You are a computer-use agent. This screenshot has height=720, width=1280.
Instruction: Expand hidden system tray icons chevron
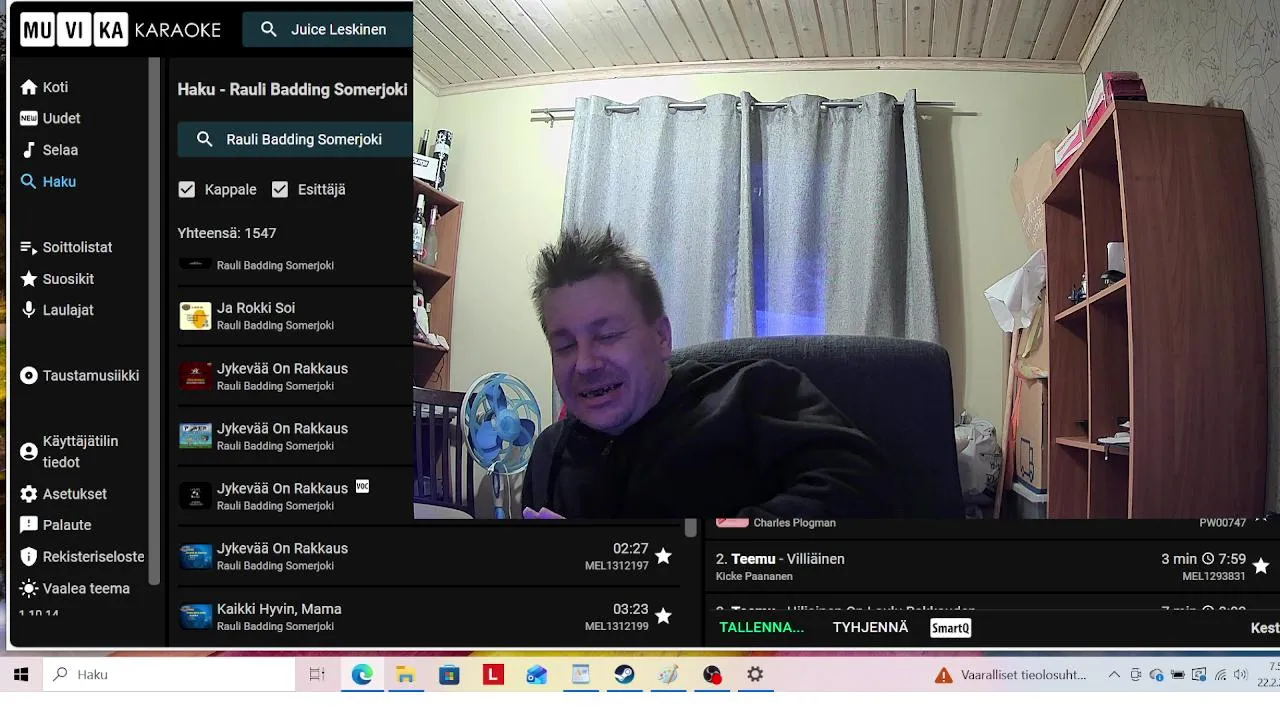pos(1114,675)
